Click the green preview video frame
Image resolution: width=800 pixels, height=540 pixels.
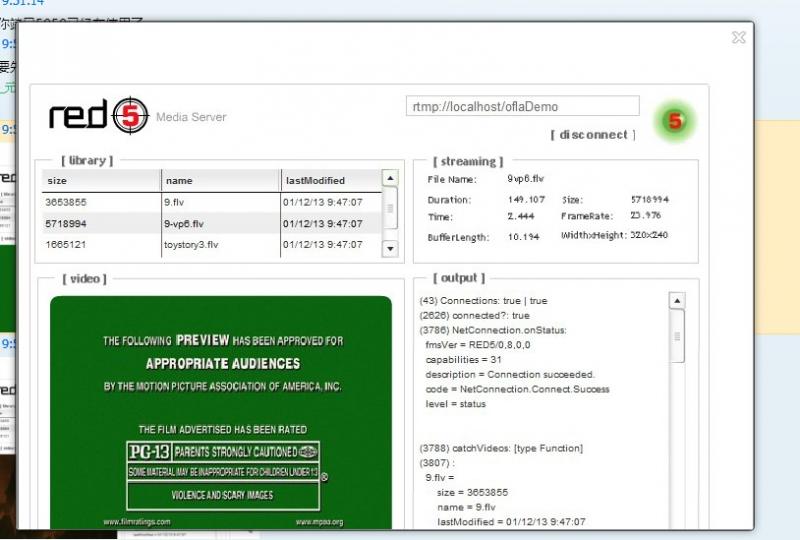pos(221,412)
